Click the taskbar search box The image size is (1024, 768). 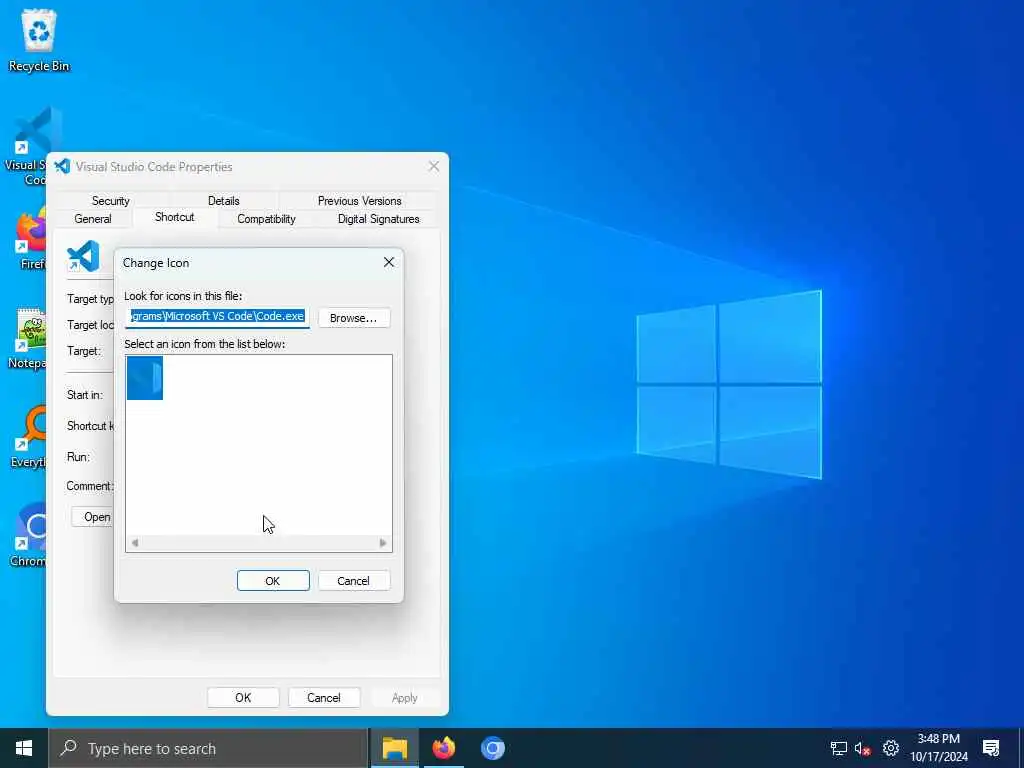click(x=208, y=748)
